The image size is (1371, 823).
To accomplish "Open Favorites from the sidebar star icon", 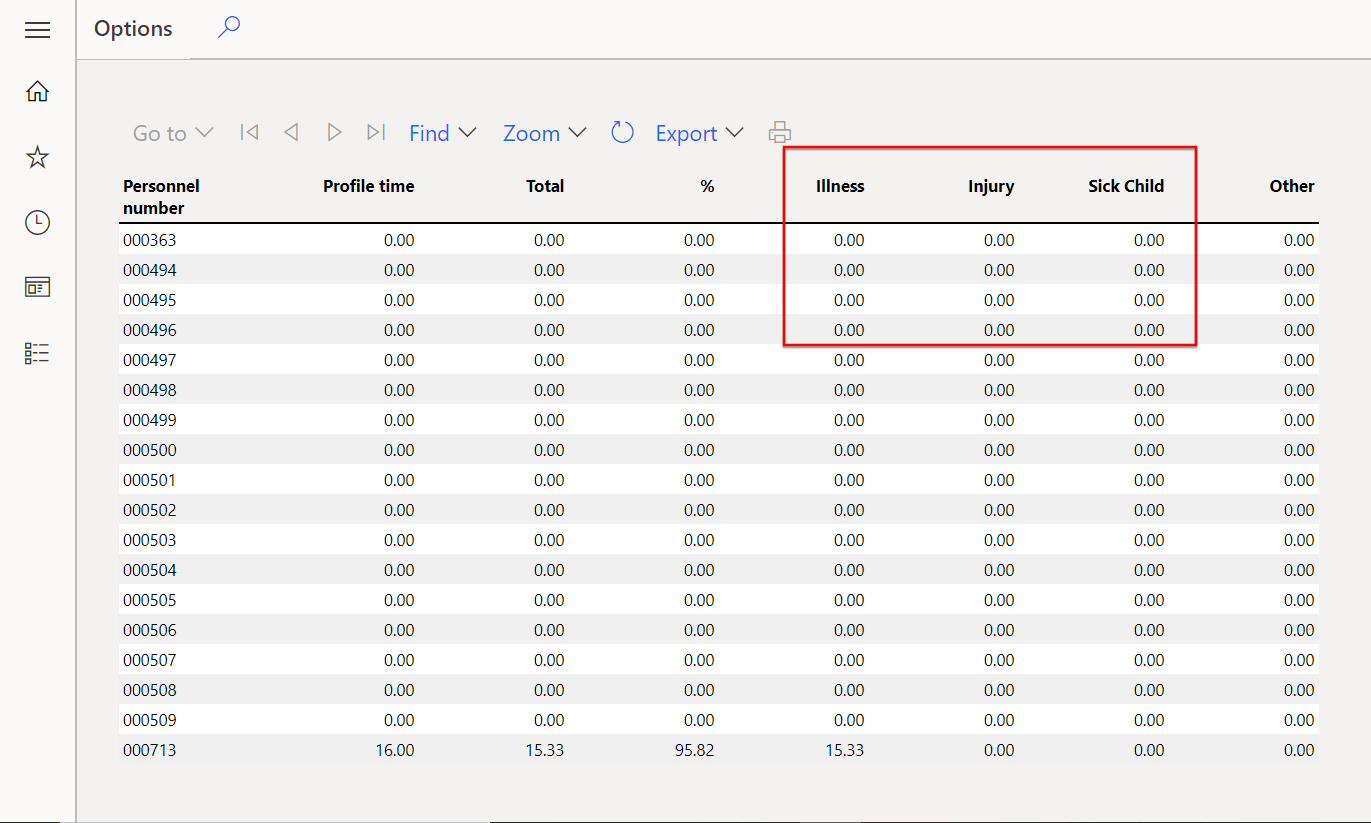I will [37, 156].
